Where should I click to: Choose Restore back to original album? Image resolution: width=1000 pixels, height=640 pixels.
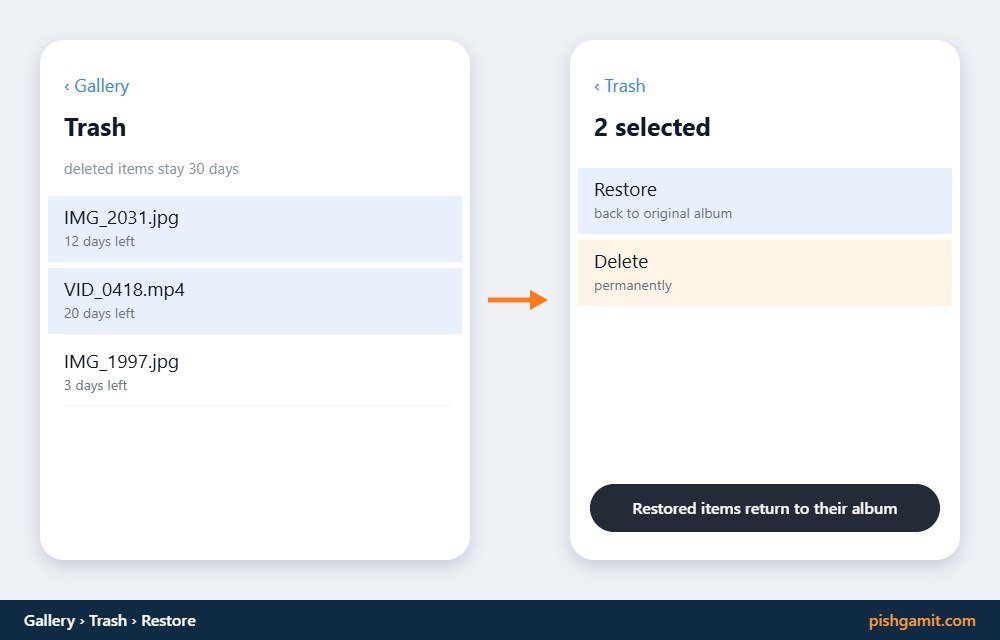pos(765,201)
